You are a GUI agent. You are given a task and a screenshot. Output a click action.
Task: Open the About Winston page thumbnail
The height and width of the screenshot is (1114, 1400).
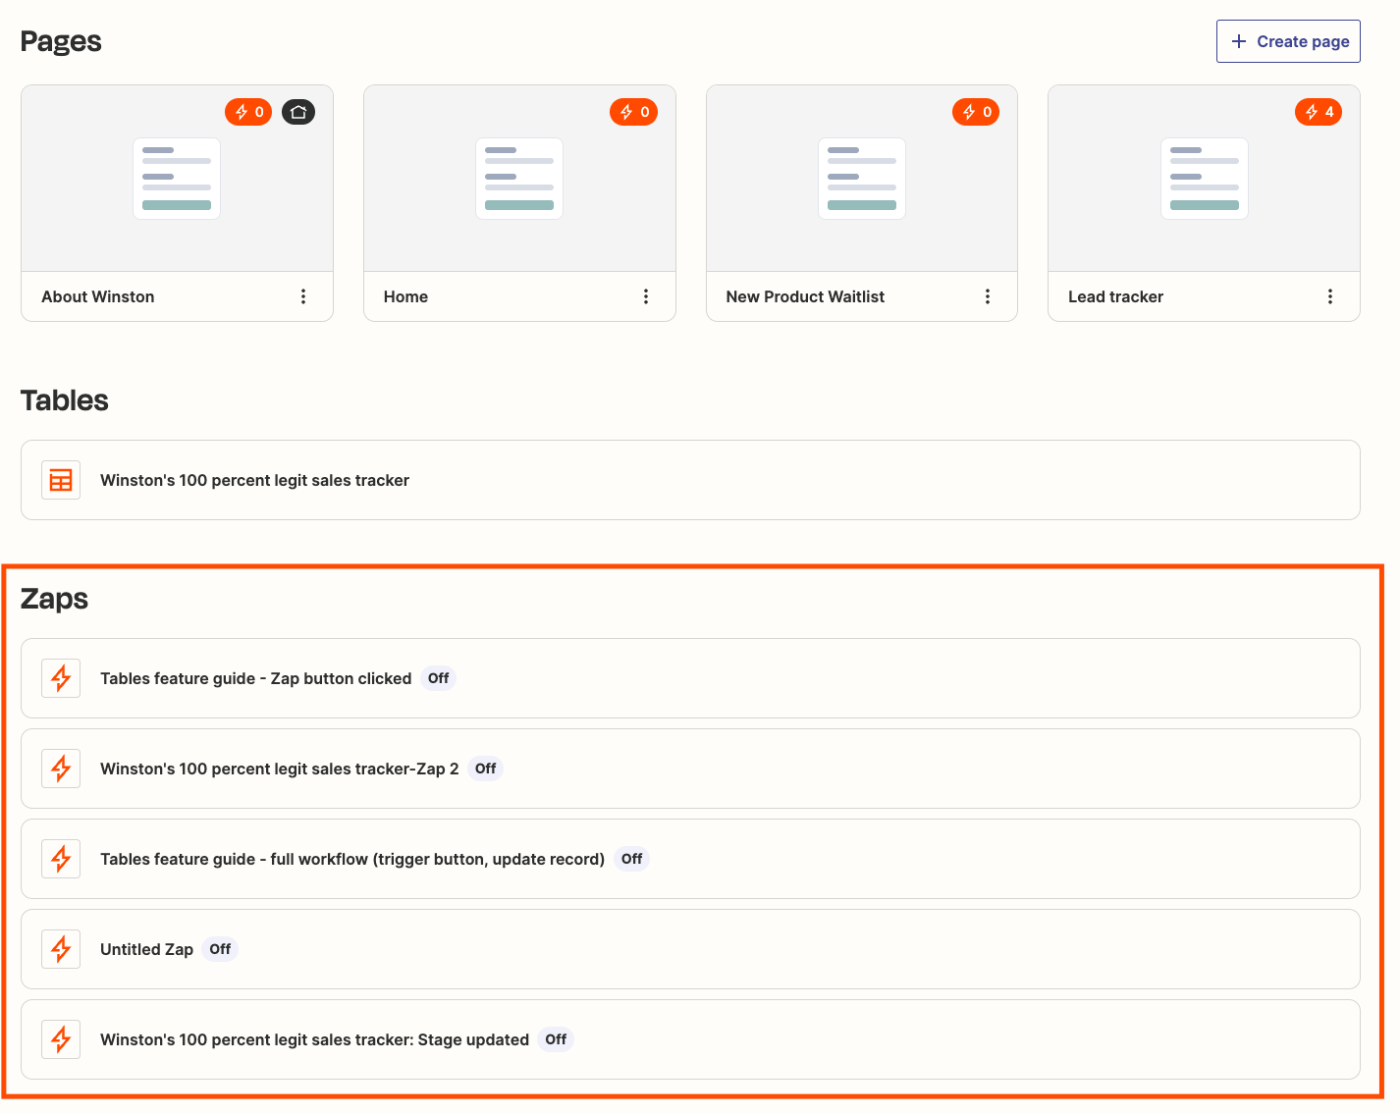click(x=178, y=180)
